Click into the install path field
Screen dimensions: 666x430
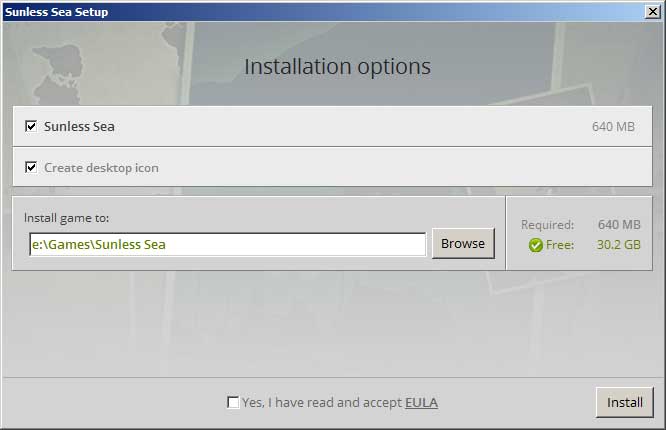pyautogui.click(x=228, y=244)
